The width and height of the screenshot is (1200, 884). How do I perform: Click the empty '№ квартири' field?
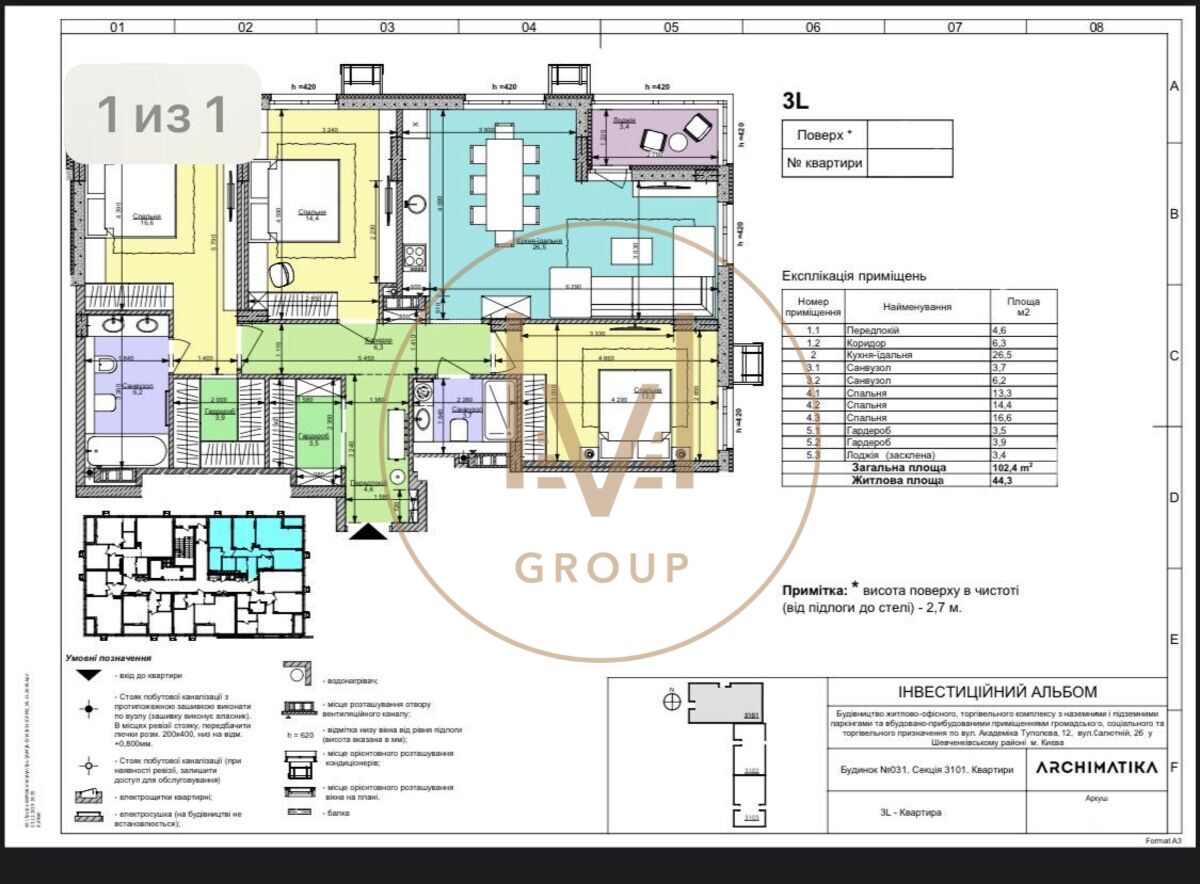pos(909,163)
